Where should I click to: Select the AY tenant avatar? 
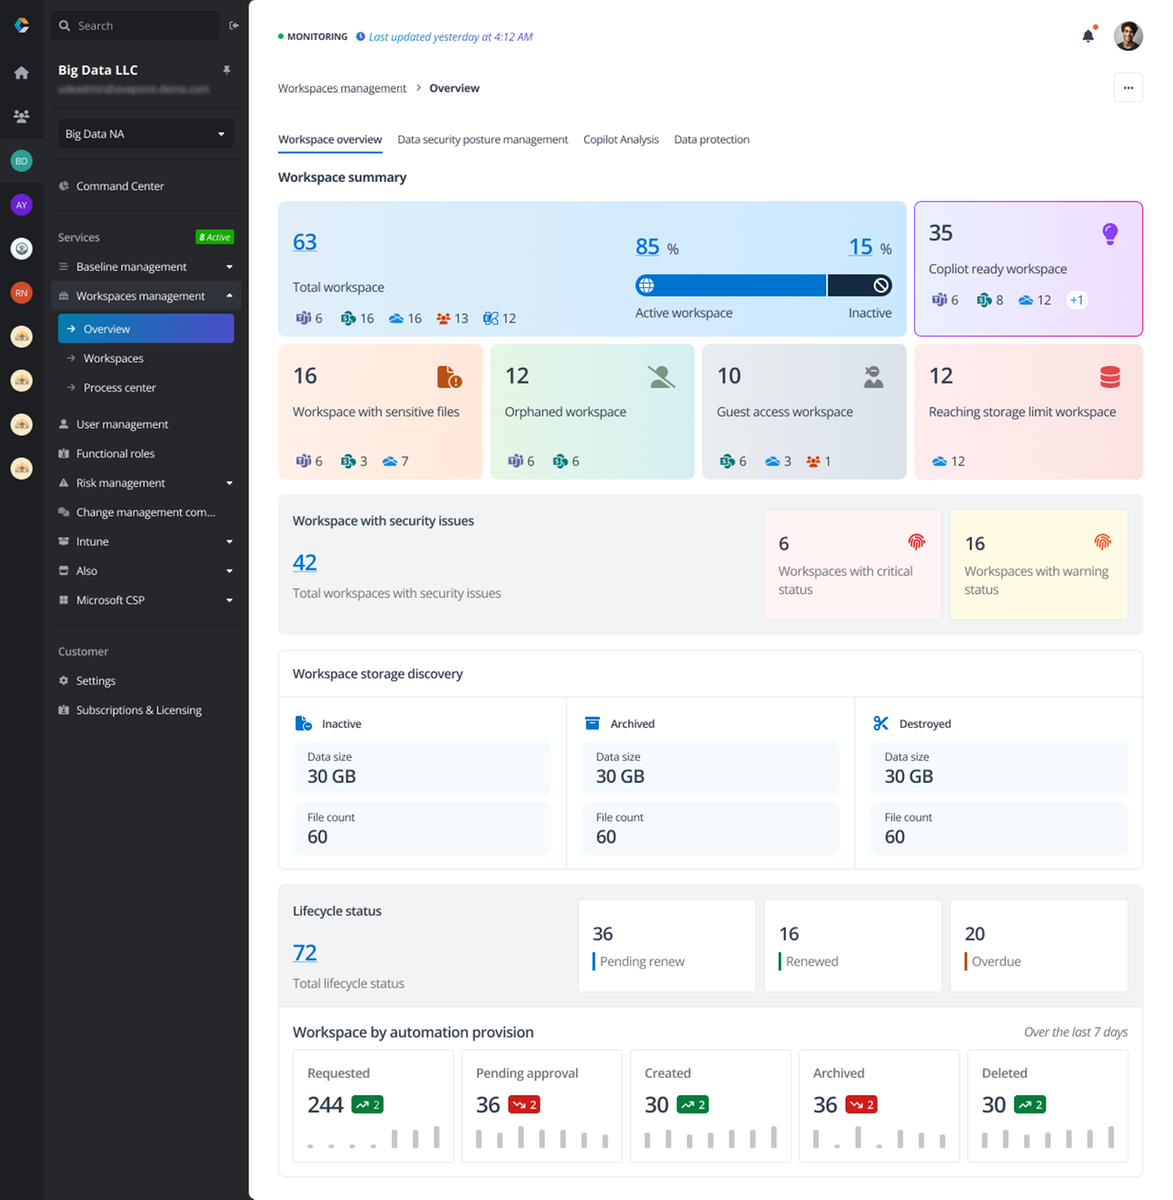point(21,205)
